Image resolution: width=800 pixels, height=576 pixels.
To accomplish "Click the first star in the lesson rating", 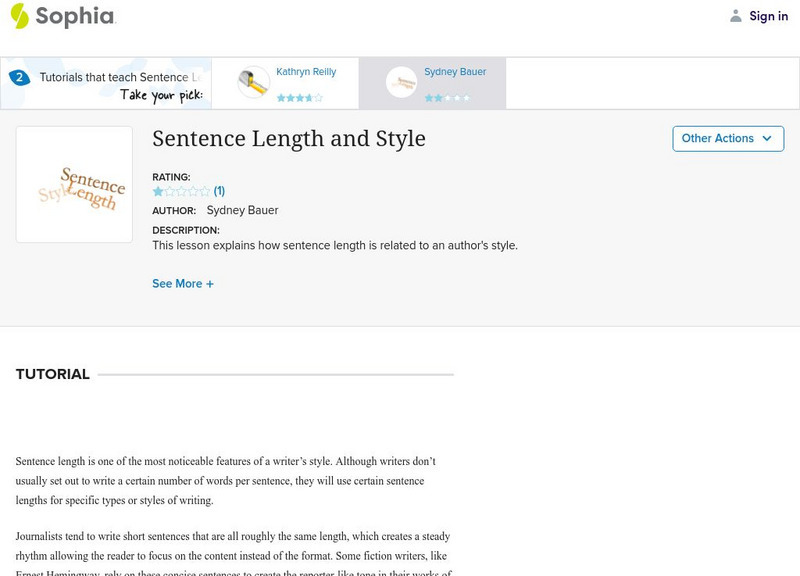I will pos(158,191).
